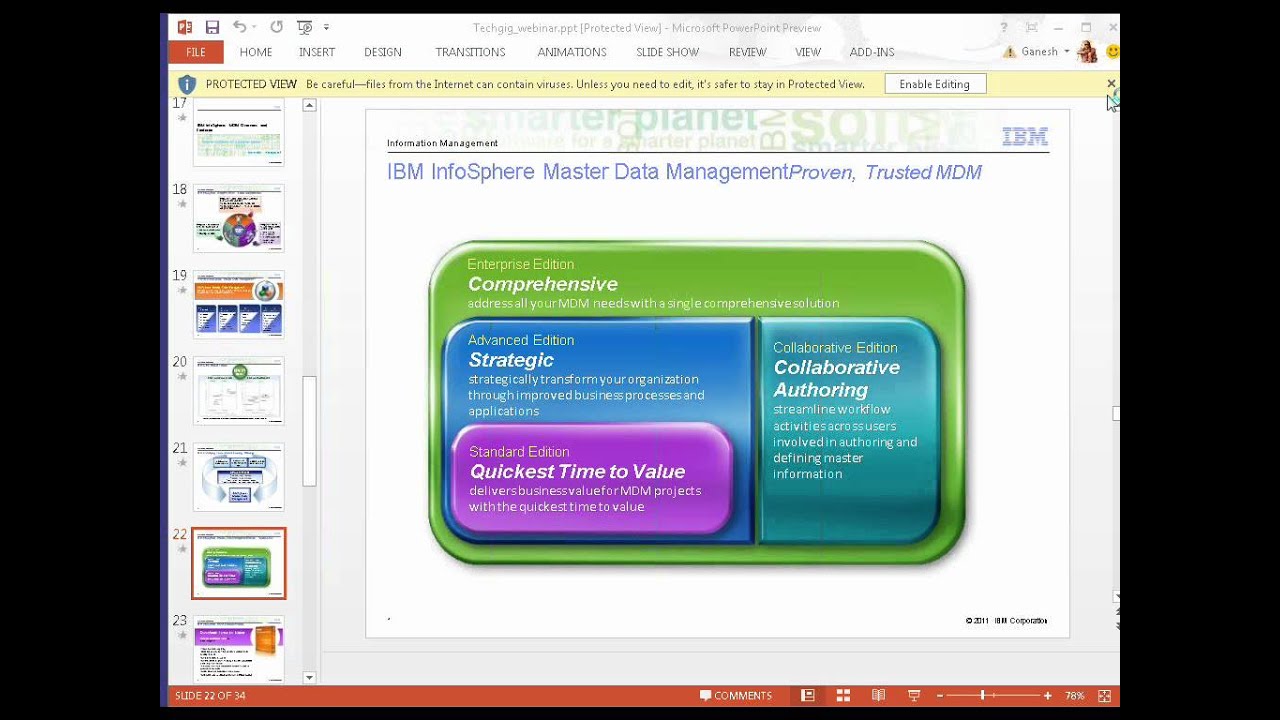Switch to Normal view icon

tap(808, 695)
